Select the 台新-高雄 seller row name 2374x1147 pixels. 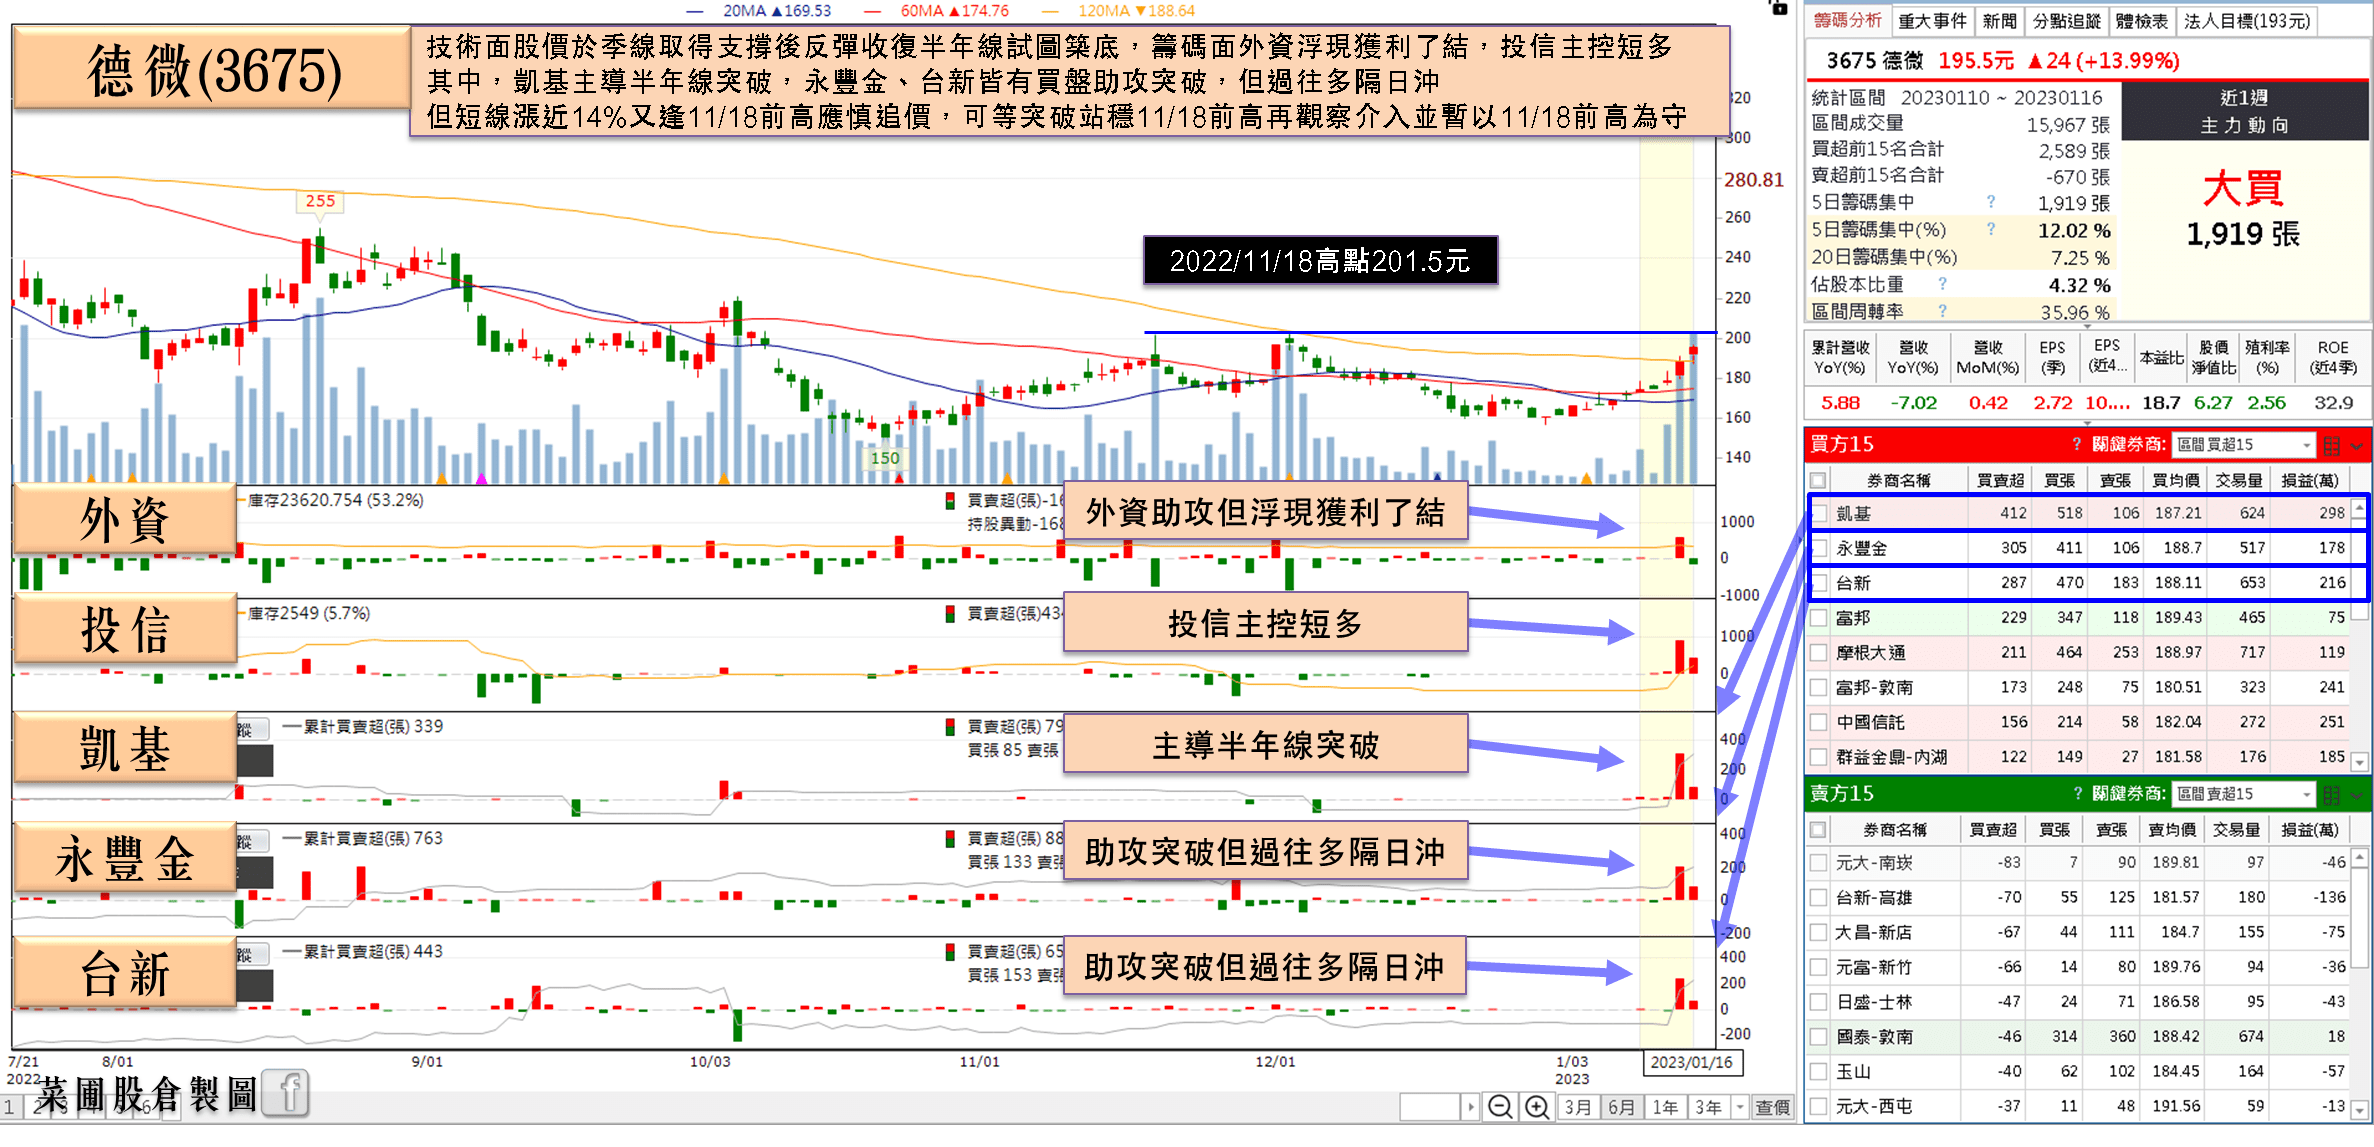click(x=1874, y=897)
